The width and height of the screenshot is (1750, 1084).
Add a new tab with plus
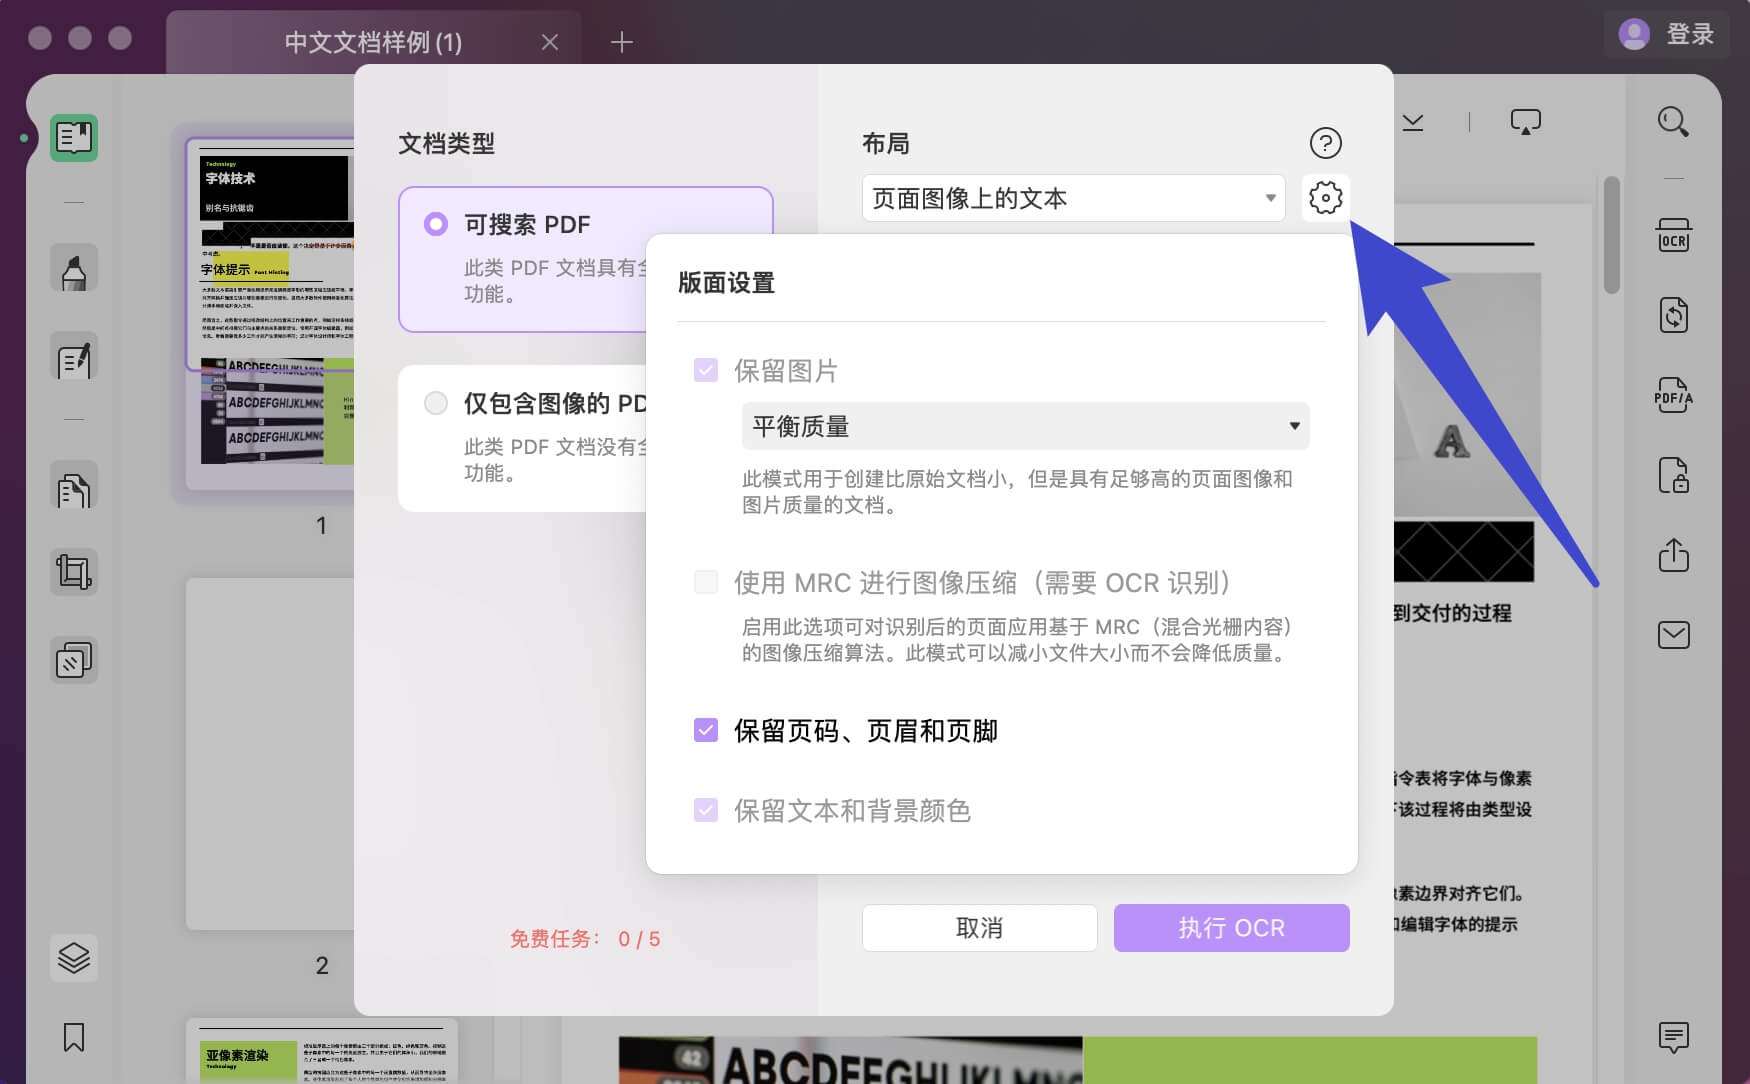coord(622,42)
